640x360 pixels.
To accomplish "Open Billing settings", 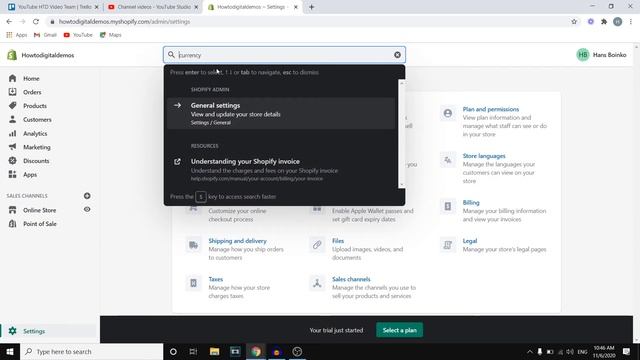I will pyautogui.click(x=471, y=202).
